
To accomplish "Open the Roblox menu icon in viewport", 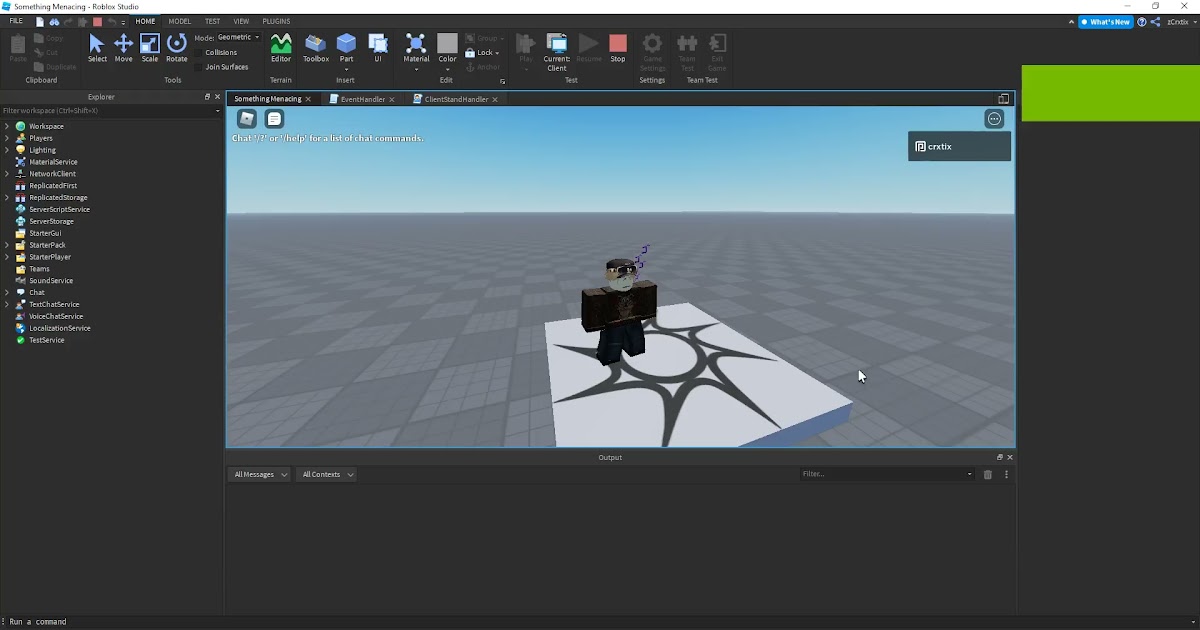I will (x=247, y=119).
